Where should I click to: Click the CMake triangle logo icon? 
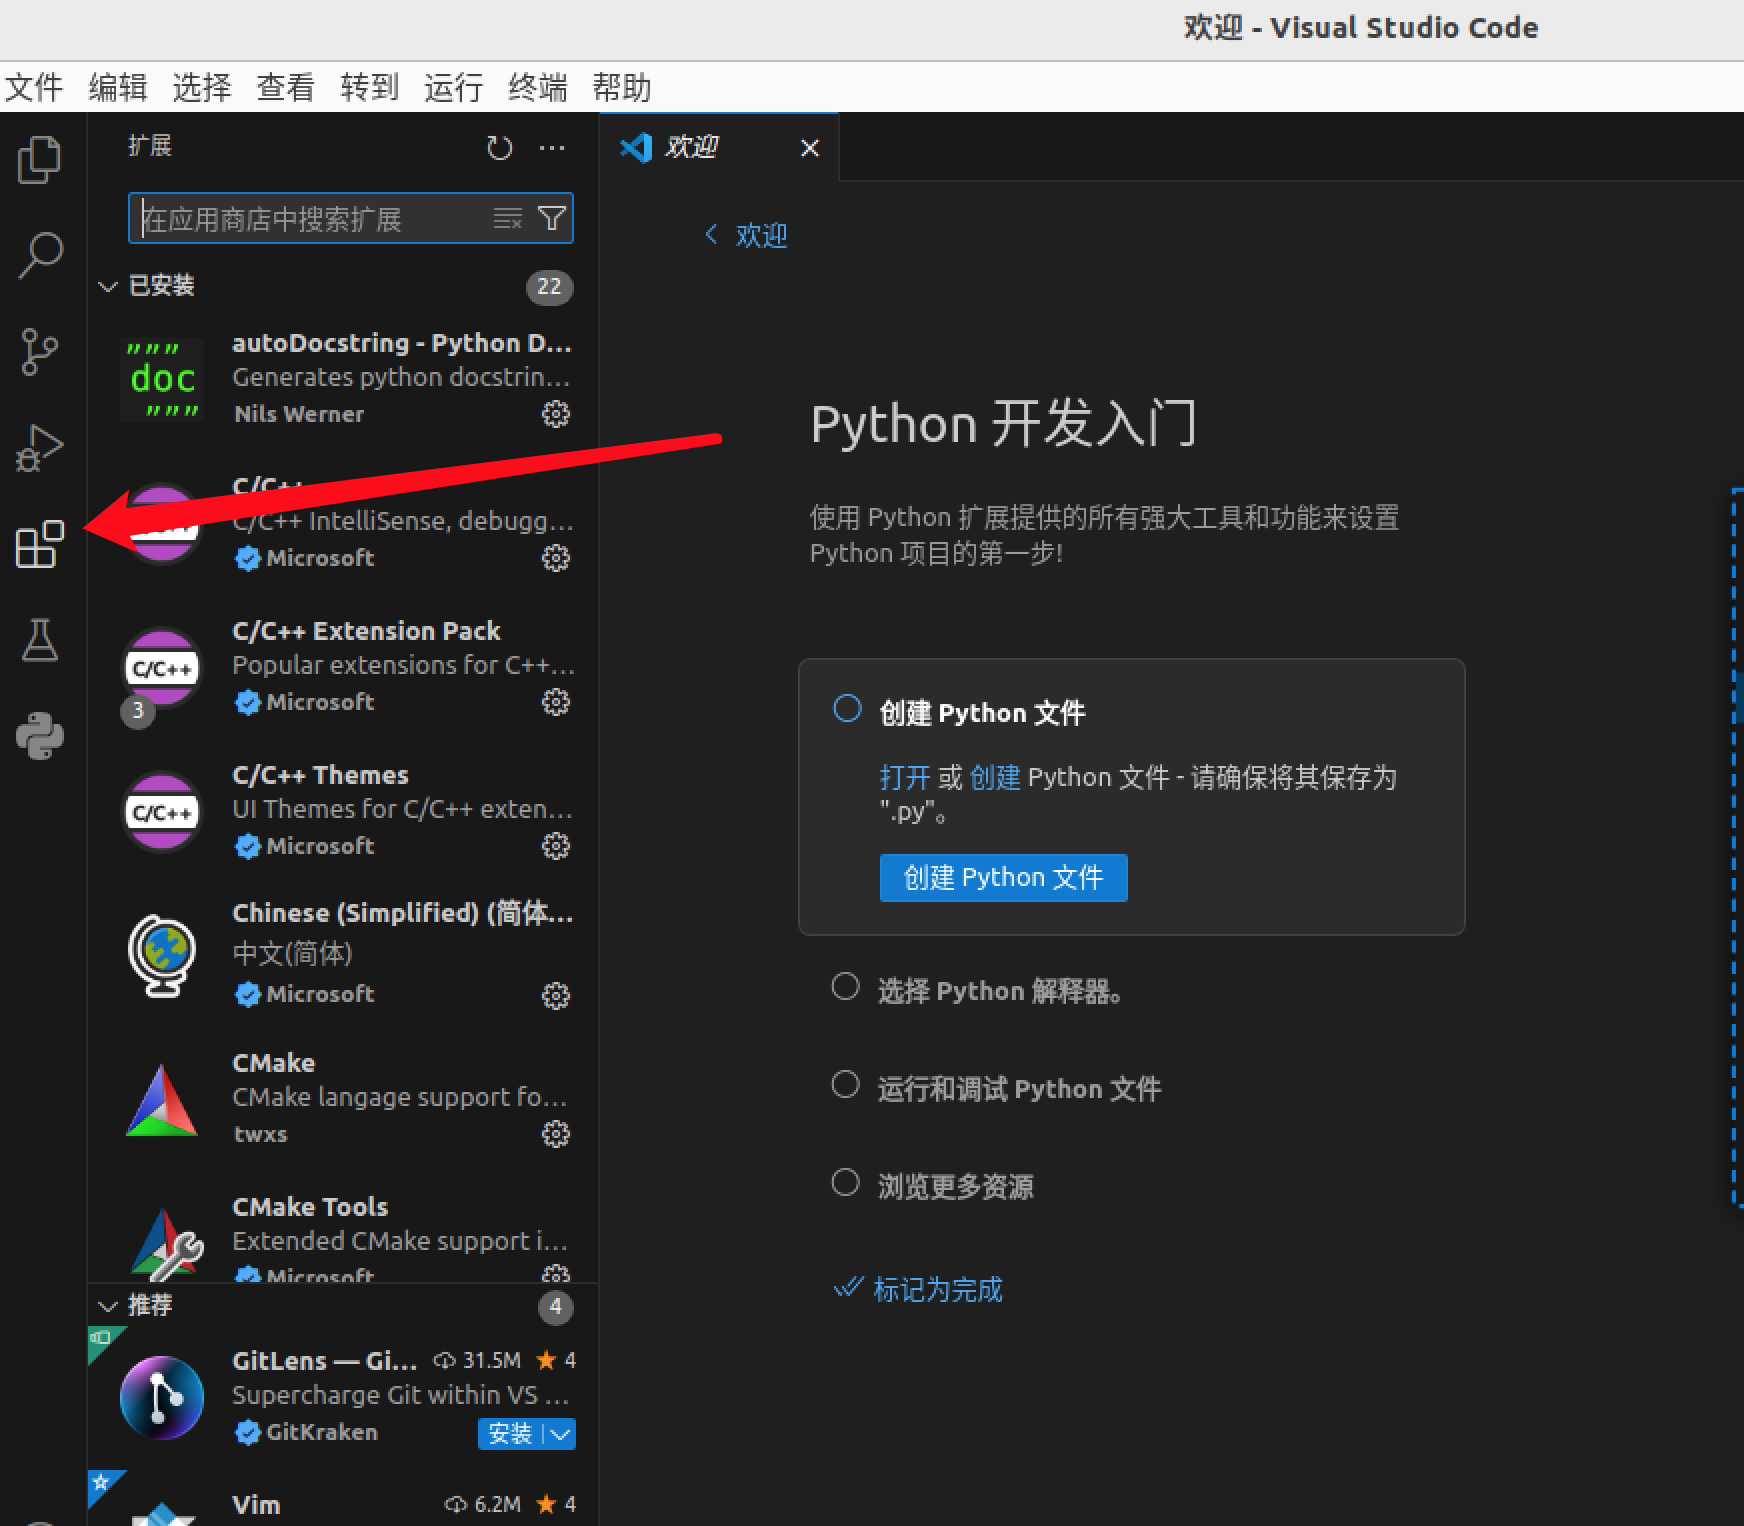pos(162,1100)
